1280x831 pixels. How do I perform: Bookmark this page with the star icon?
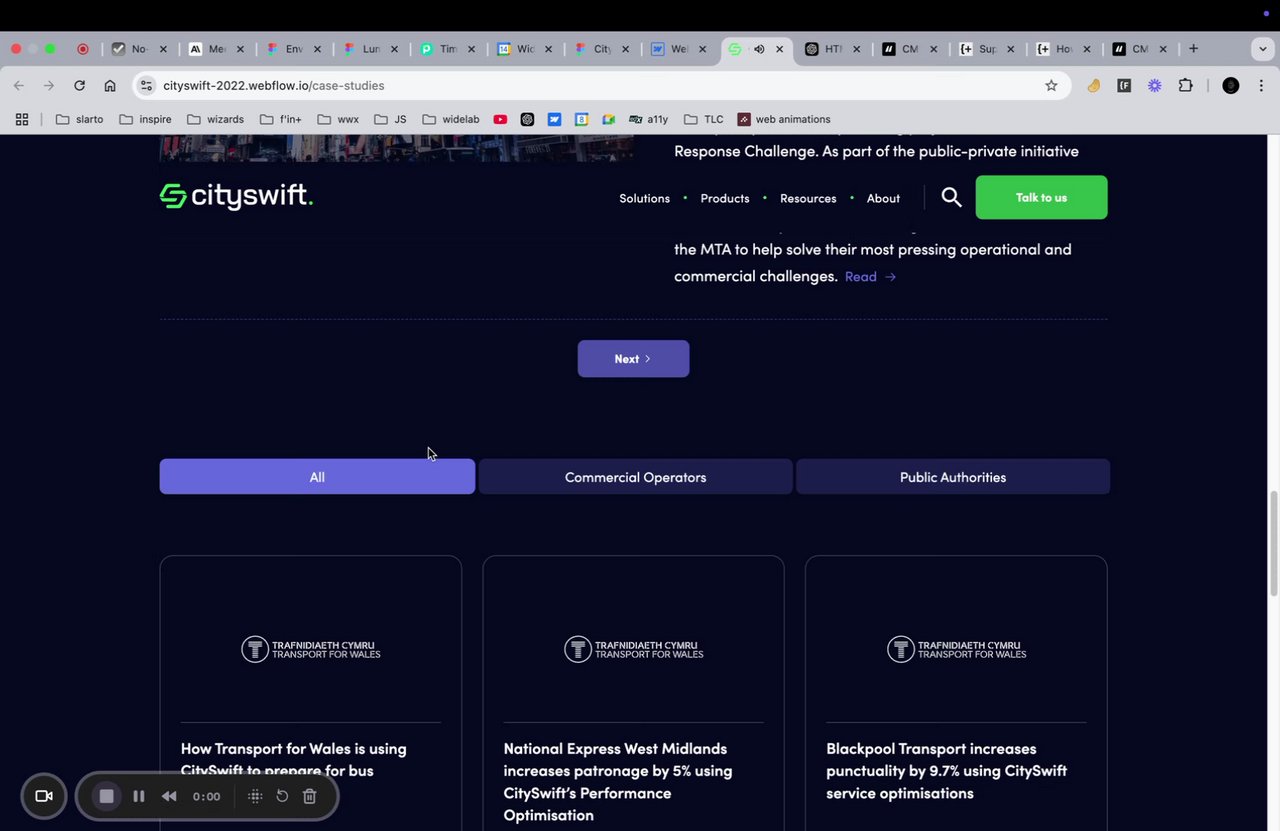coord(1051,86)
